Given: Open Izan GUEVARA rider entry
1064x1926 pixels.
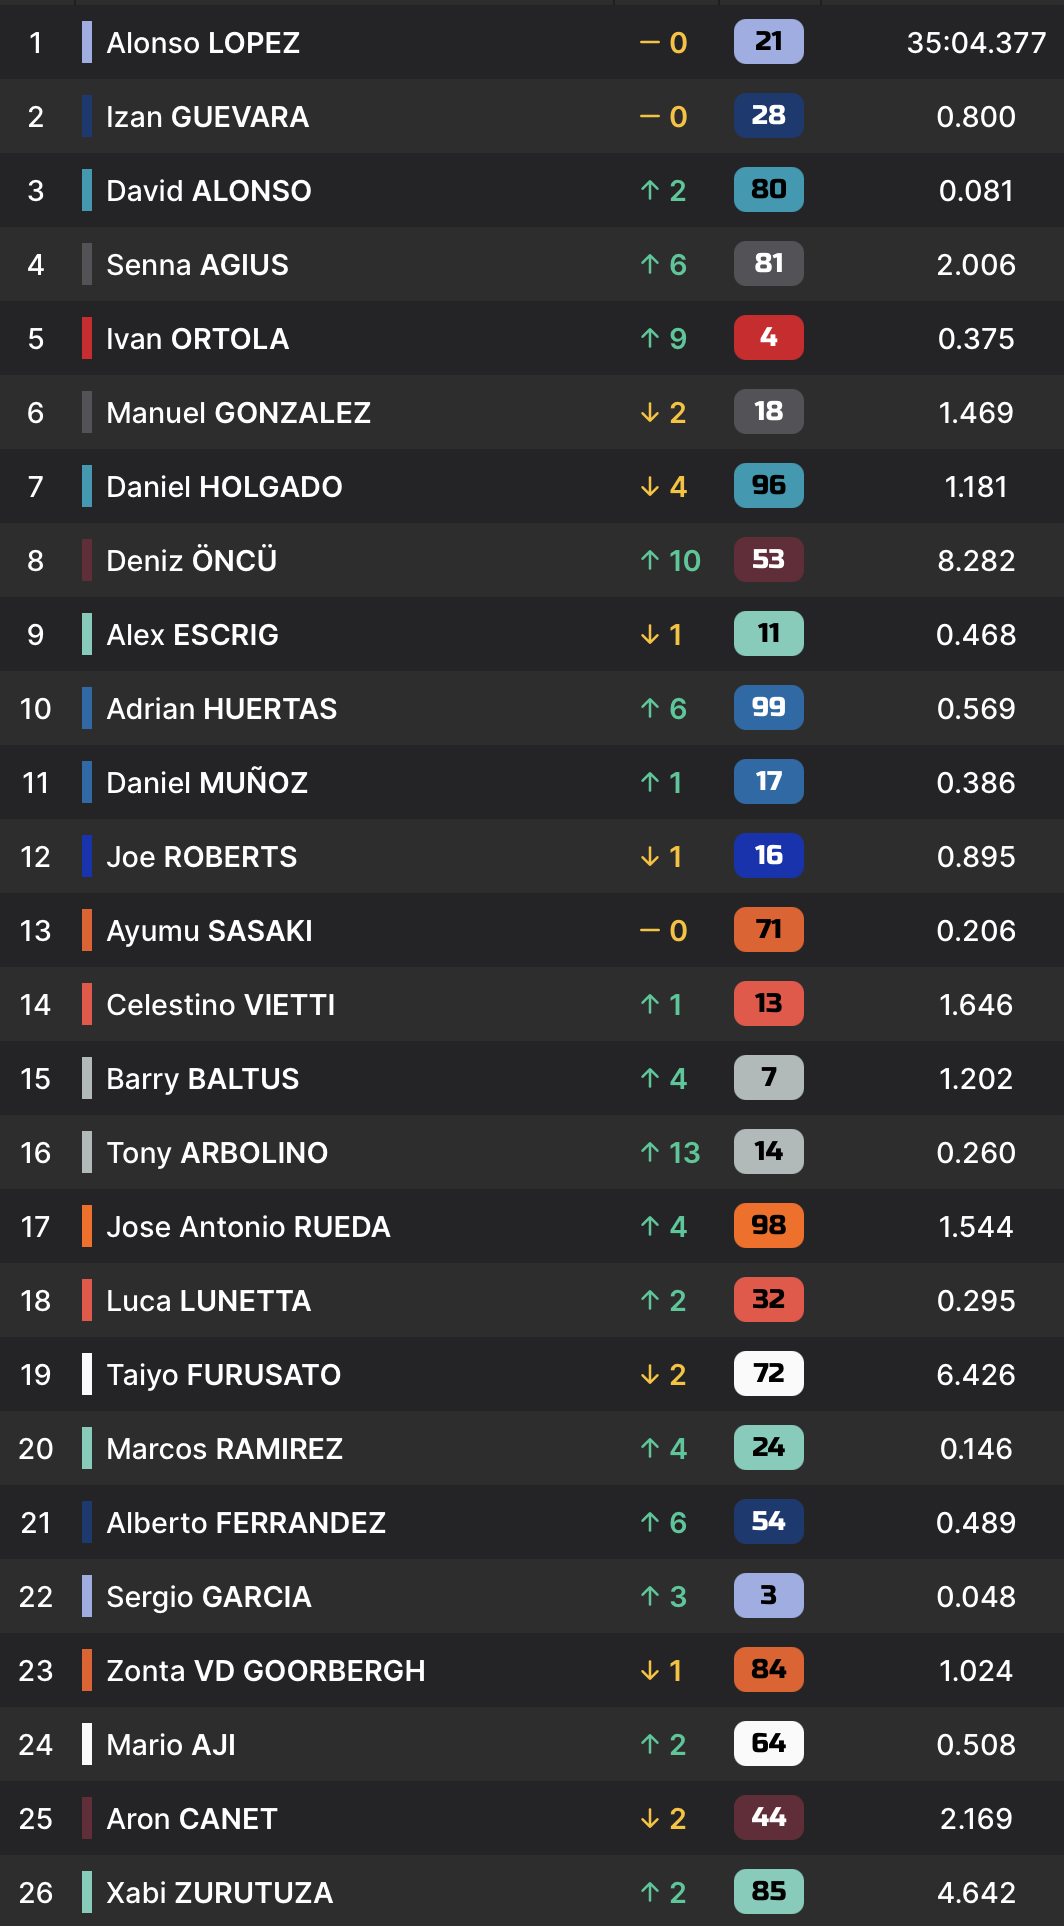Looking at the screenshot, I should (x=532, y=116).
